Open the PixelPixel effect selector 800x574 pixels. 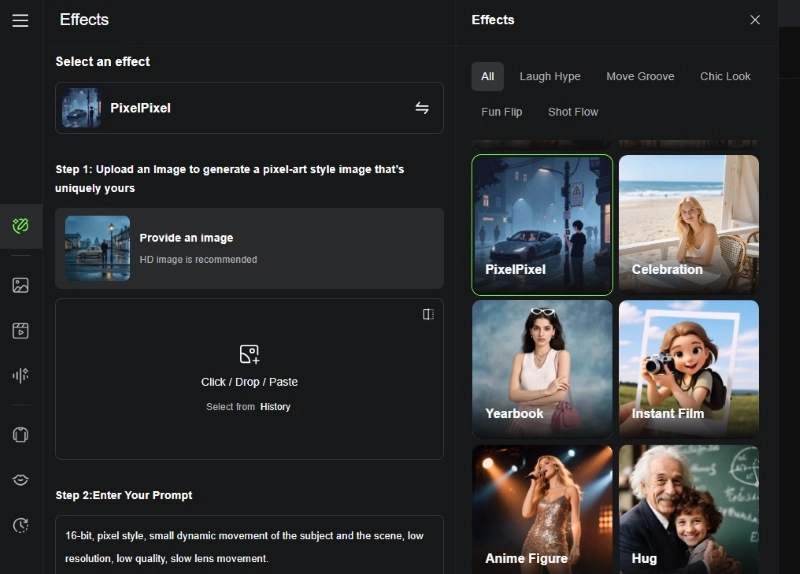[x=249, y=108]
